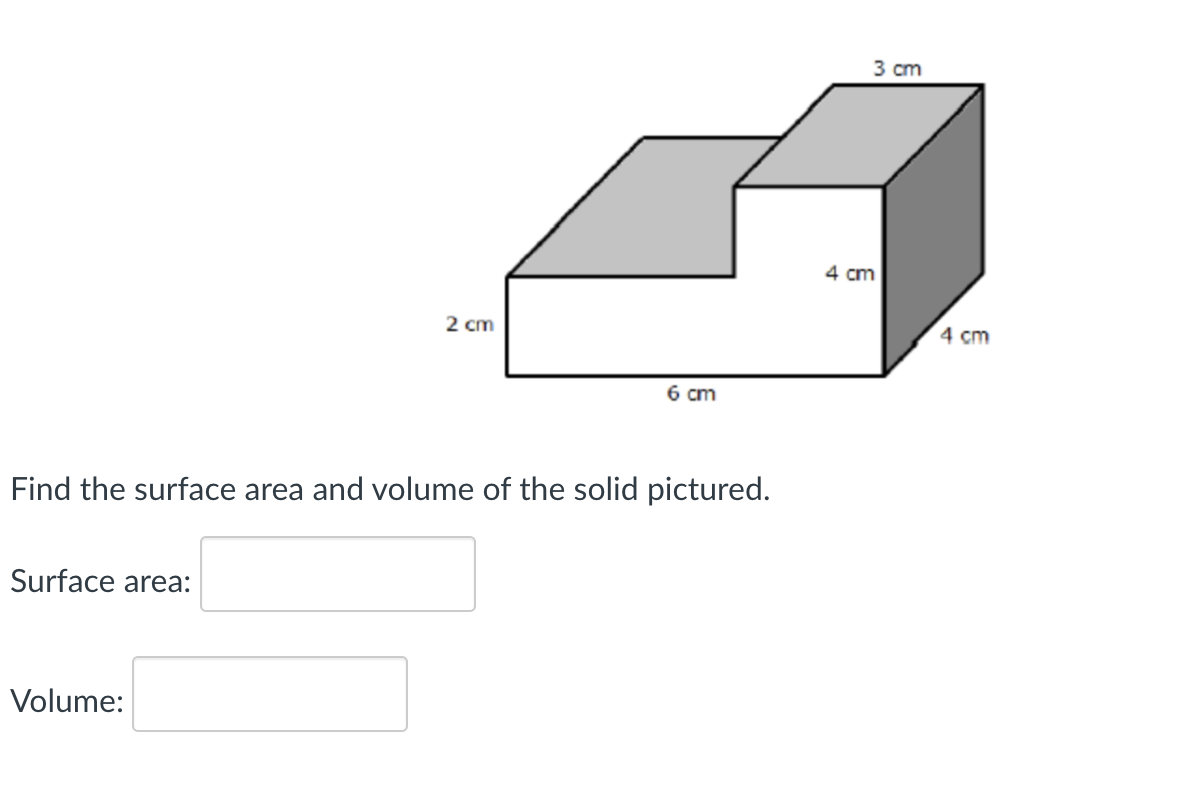Click inside the Surface area answer box
This screenshot has width=1192, height=792.
tap(337, 573)
